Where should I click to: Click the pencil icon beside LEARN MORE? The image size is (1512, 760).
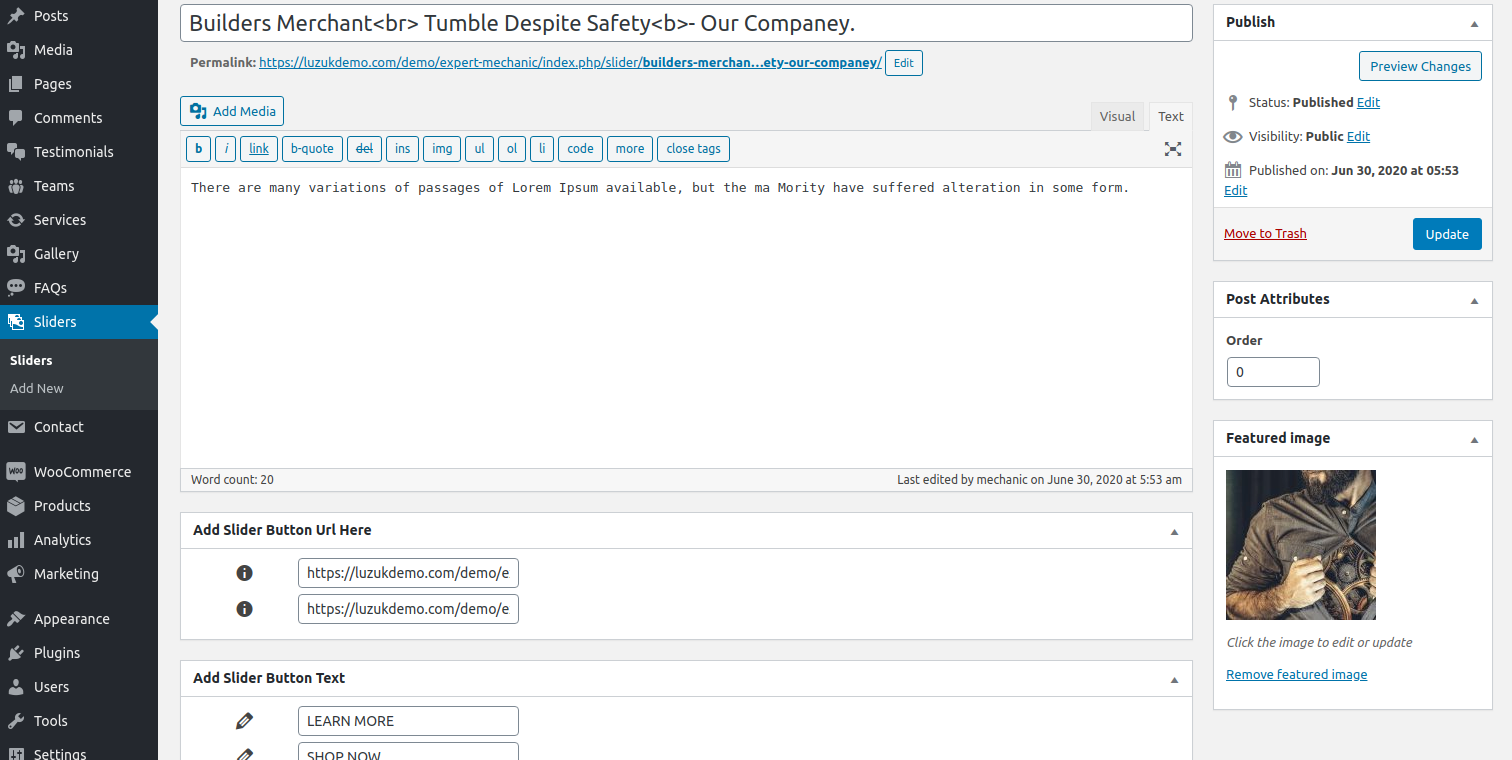tap(244, 721)
